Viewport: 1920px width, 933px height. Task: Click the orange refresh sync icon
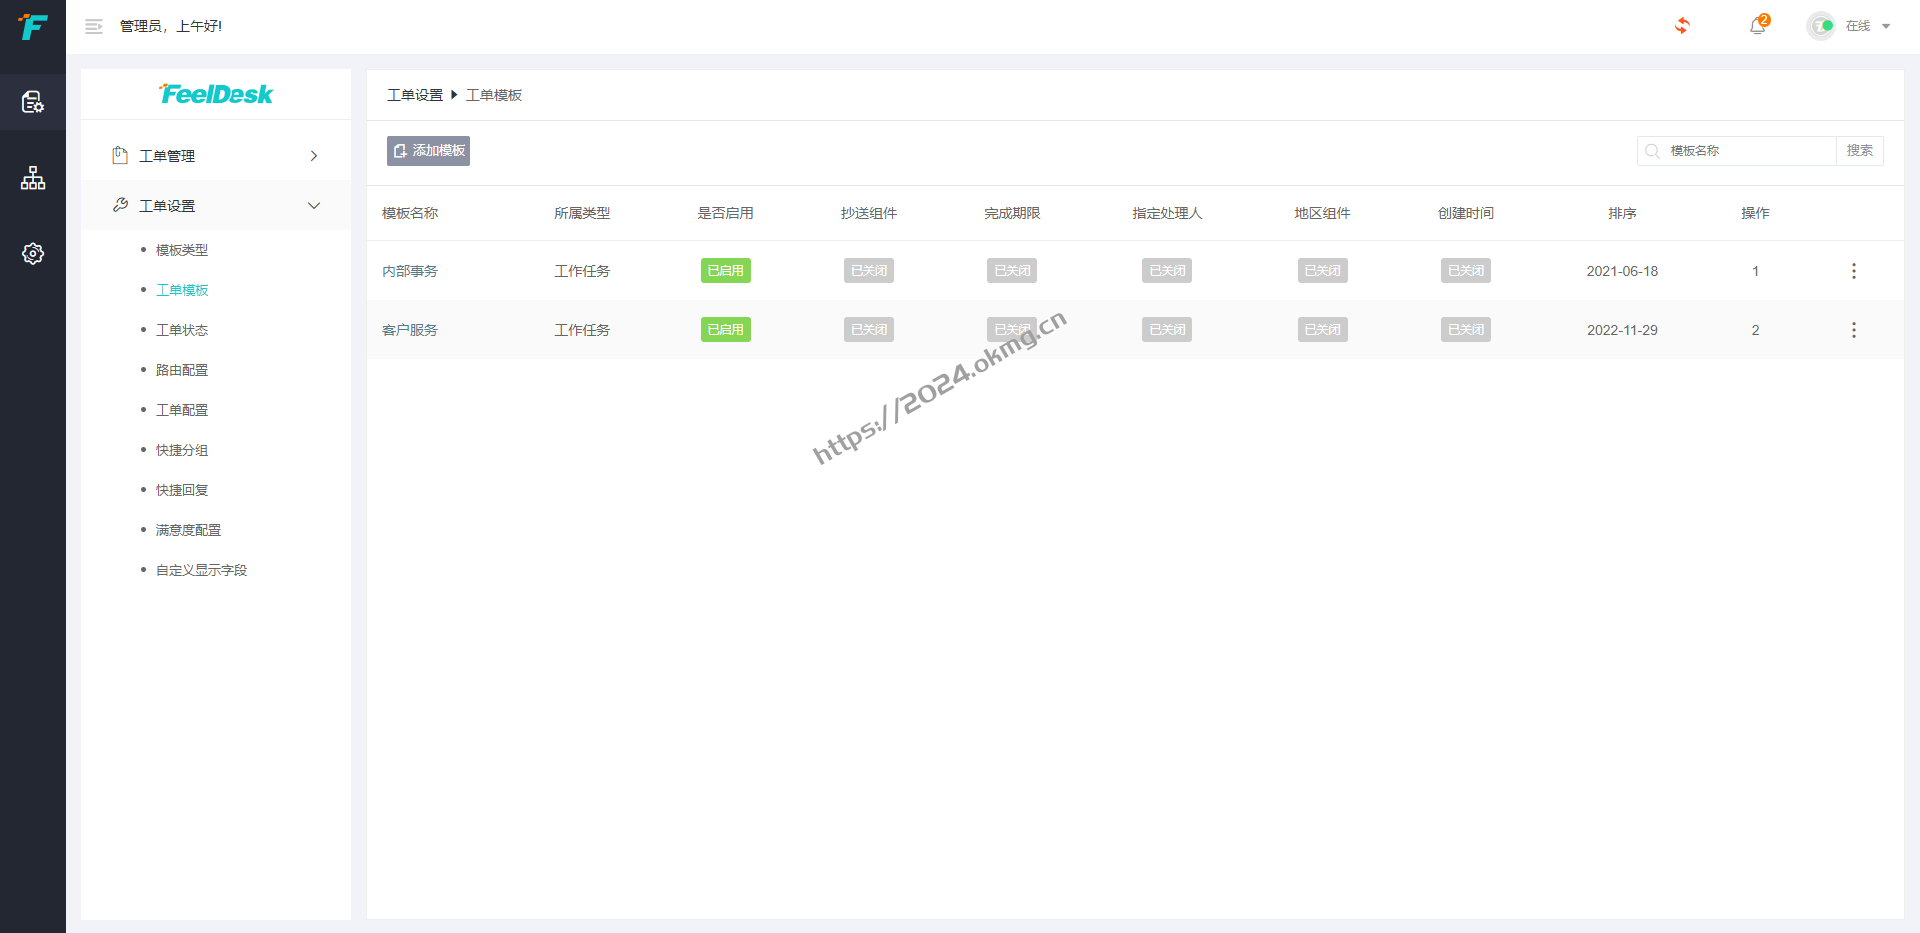coord(1682,26)
